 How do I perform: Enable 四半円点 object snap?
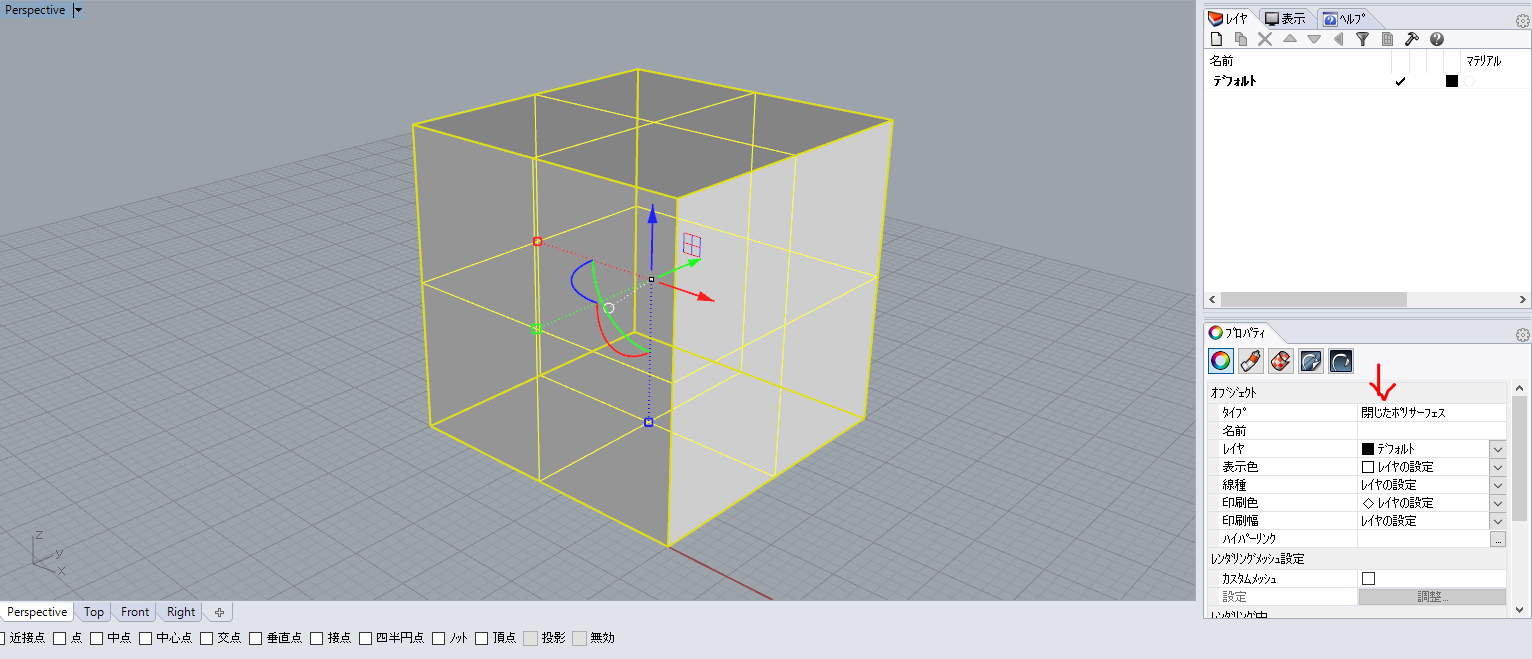(x=366, y=638)
